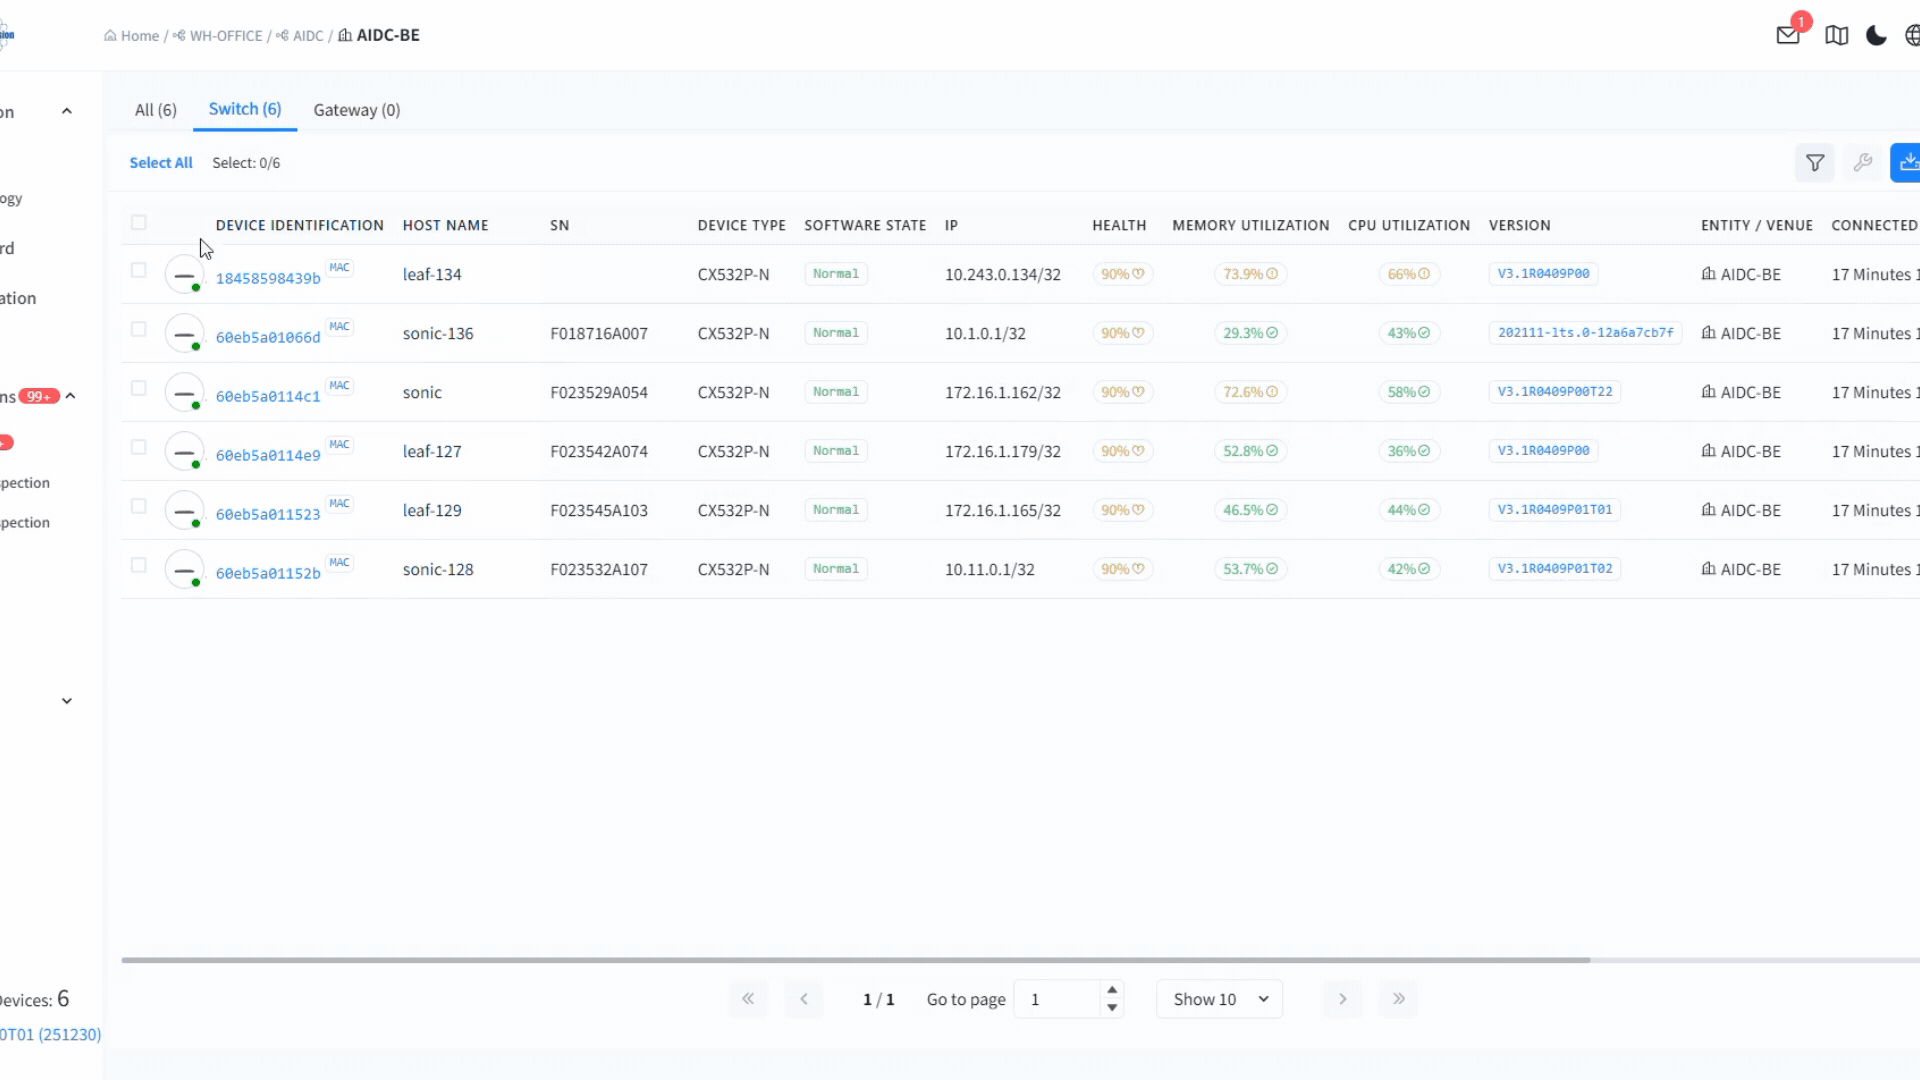Collapse the top sidebar section chevron
The height and width of the screenshot is (1080, 1920).
pyautogui.click(x=67, y=111)
